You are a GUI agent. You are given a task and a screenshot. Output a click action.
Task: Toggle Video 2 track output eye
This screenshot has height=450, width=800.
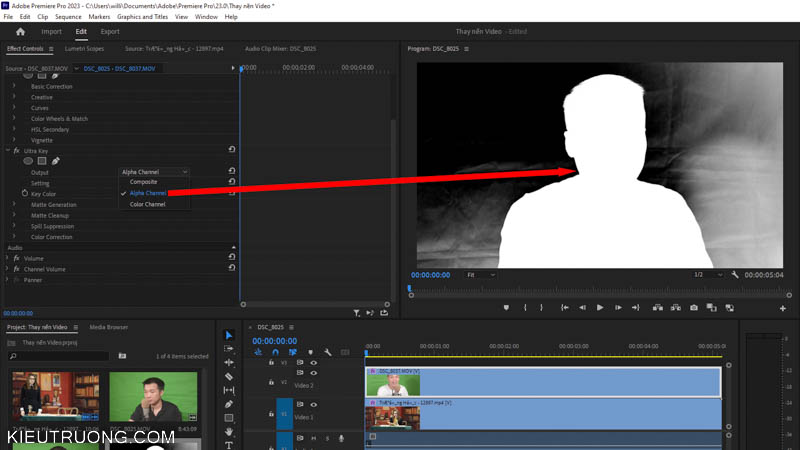coord(314,373)
